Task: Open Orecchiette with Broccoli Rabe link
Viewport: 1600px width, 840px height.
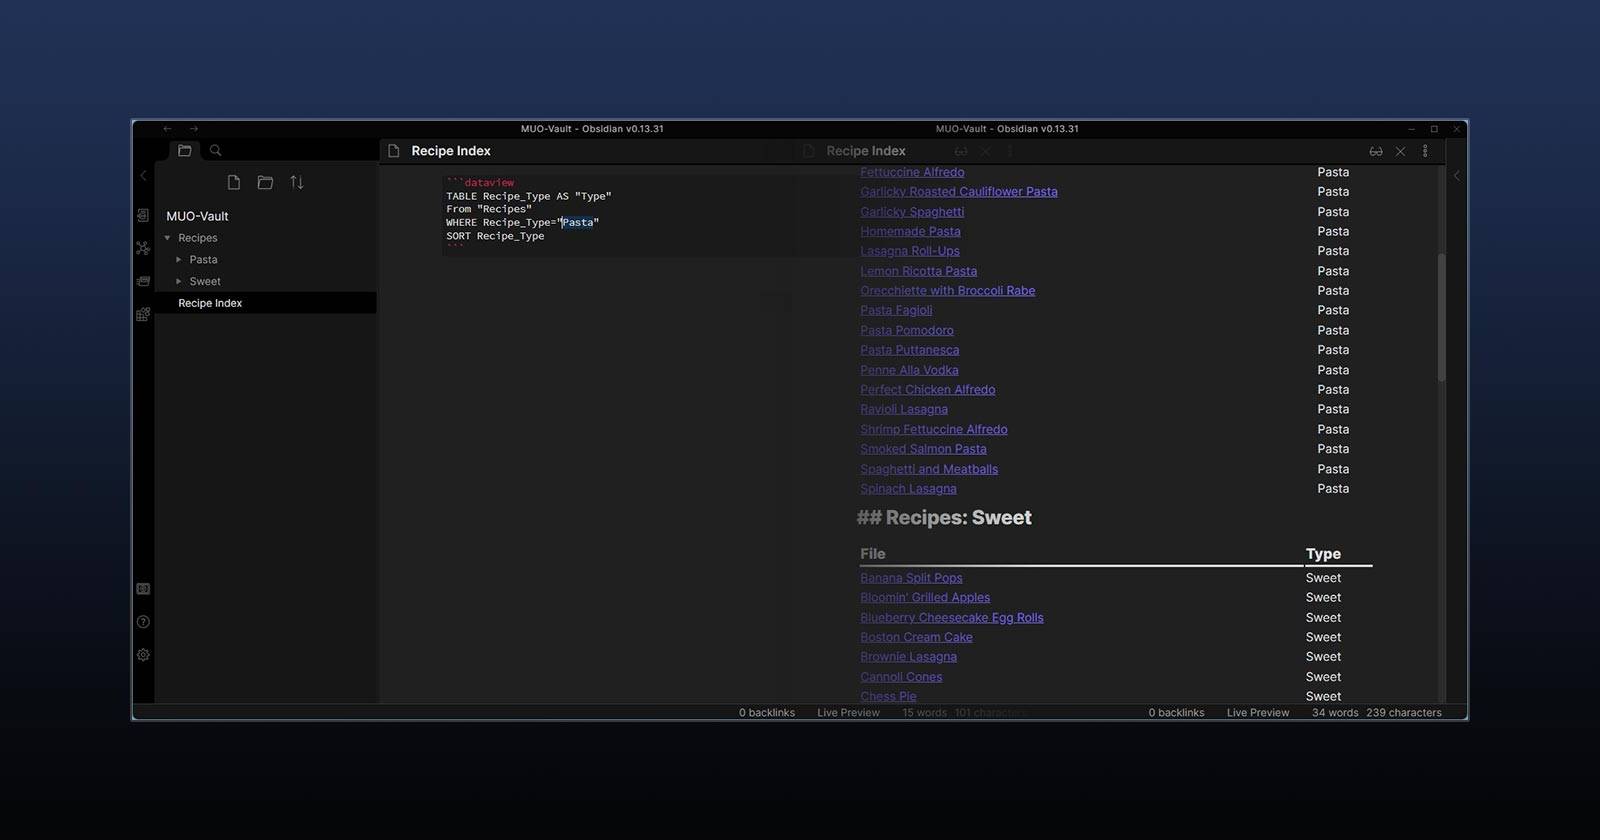Action: click(948, 291)
